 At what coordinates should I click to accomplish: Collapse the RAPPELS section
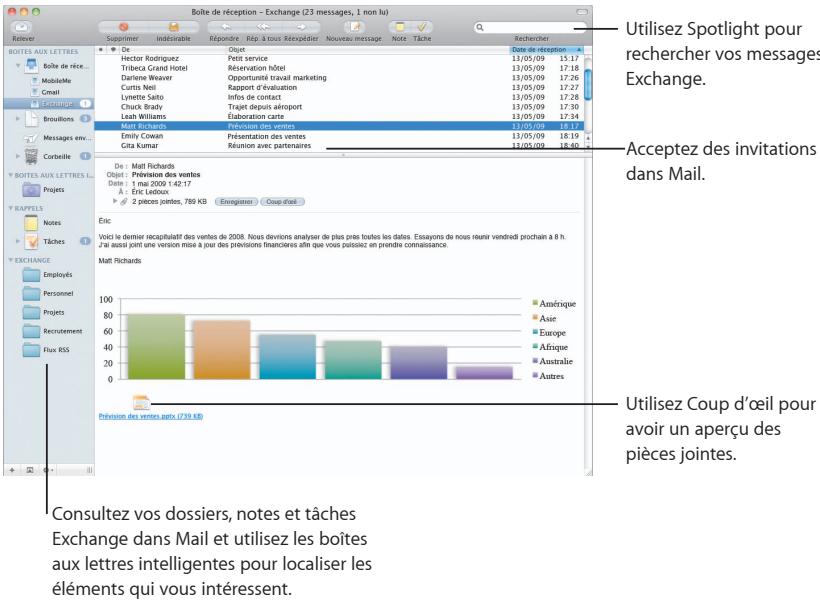point(10,208)
